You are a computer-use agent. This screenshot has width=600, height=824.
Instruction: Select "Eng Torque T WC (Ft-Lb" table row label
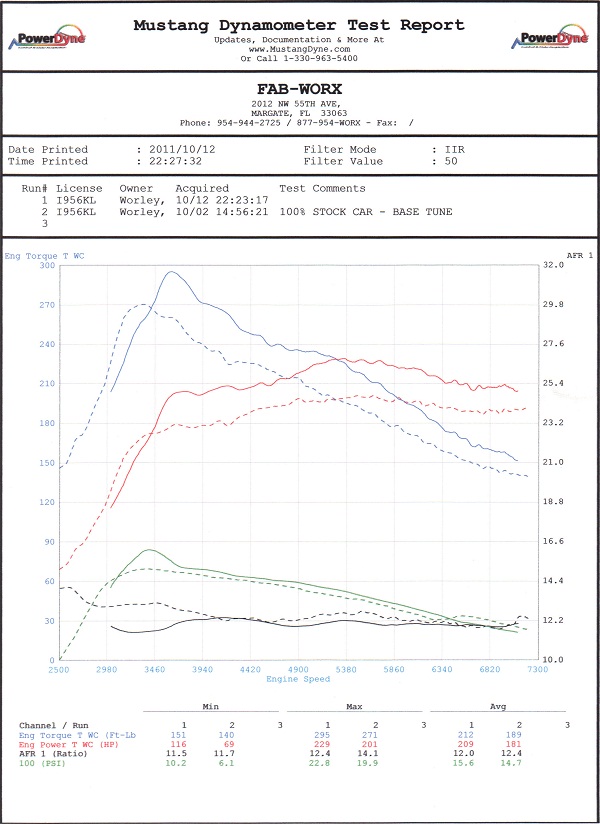click(x=77, y=735)
